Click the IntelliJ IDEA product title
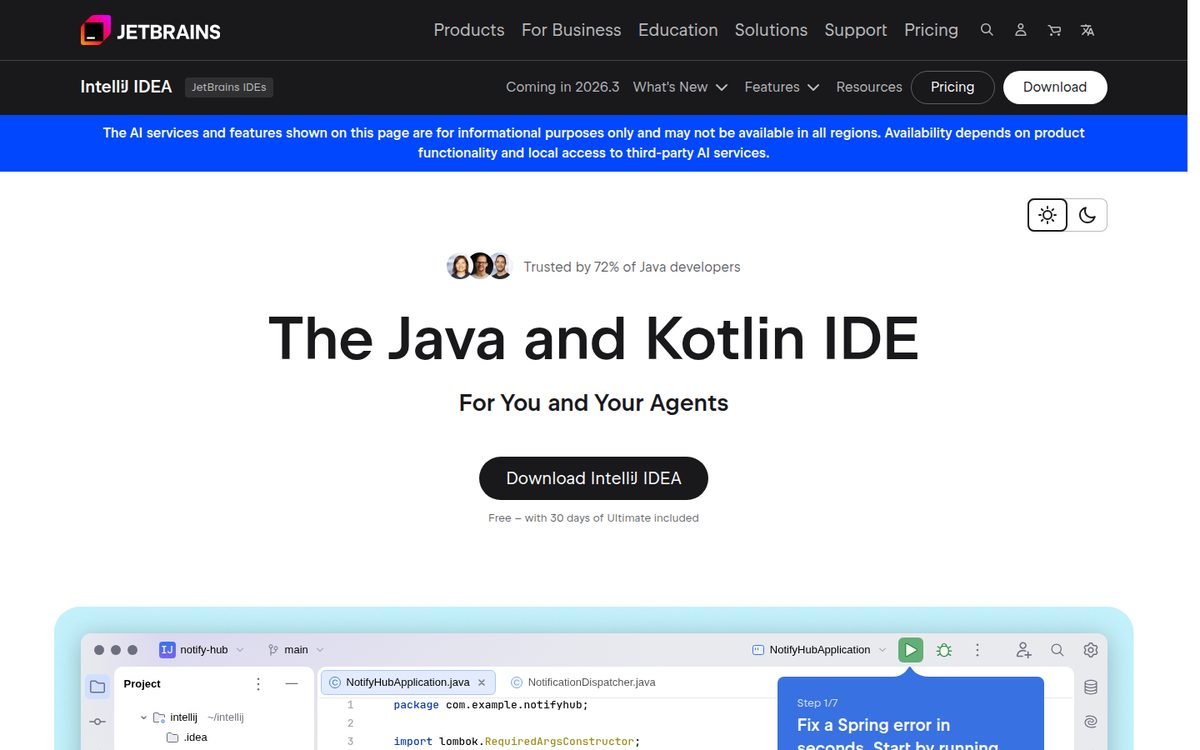1200x750 pixels. point(126,87)
